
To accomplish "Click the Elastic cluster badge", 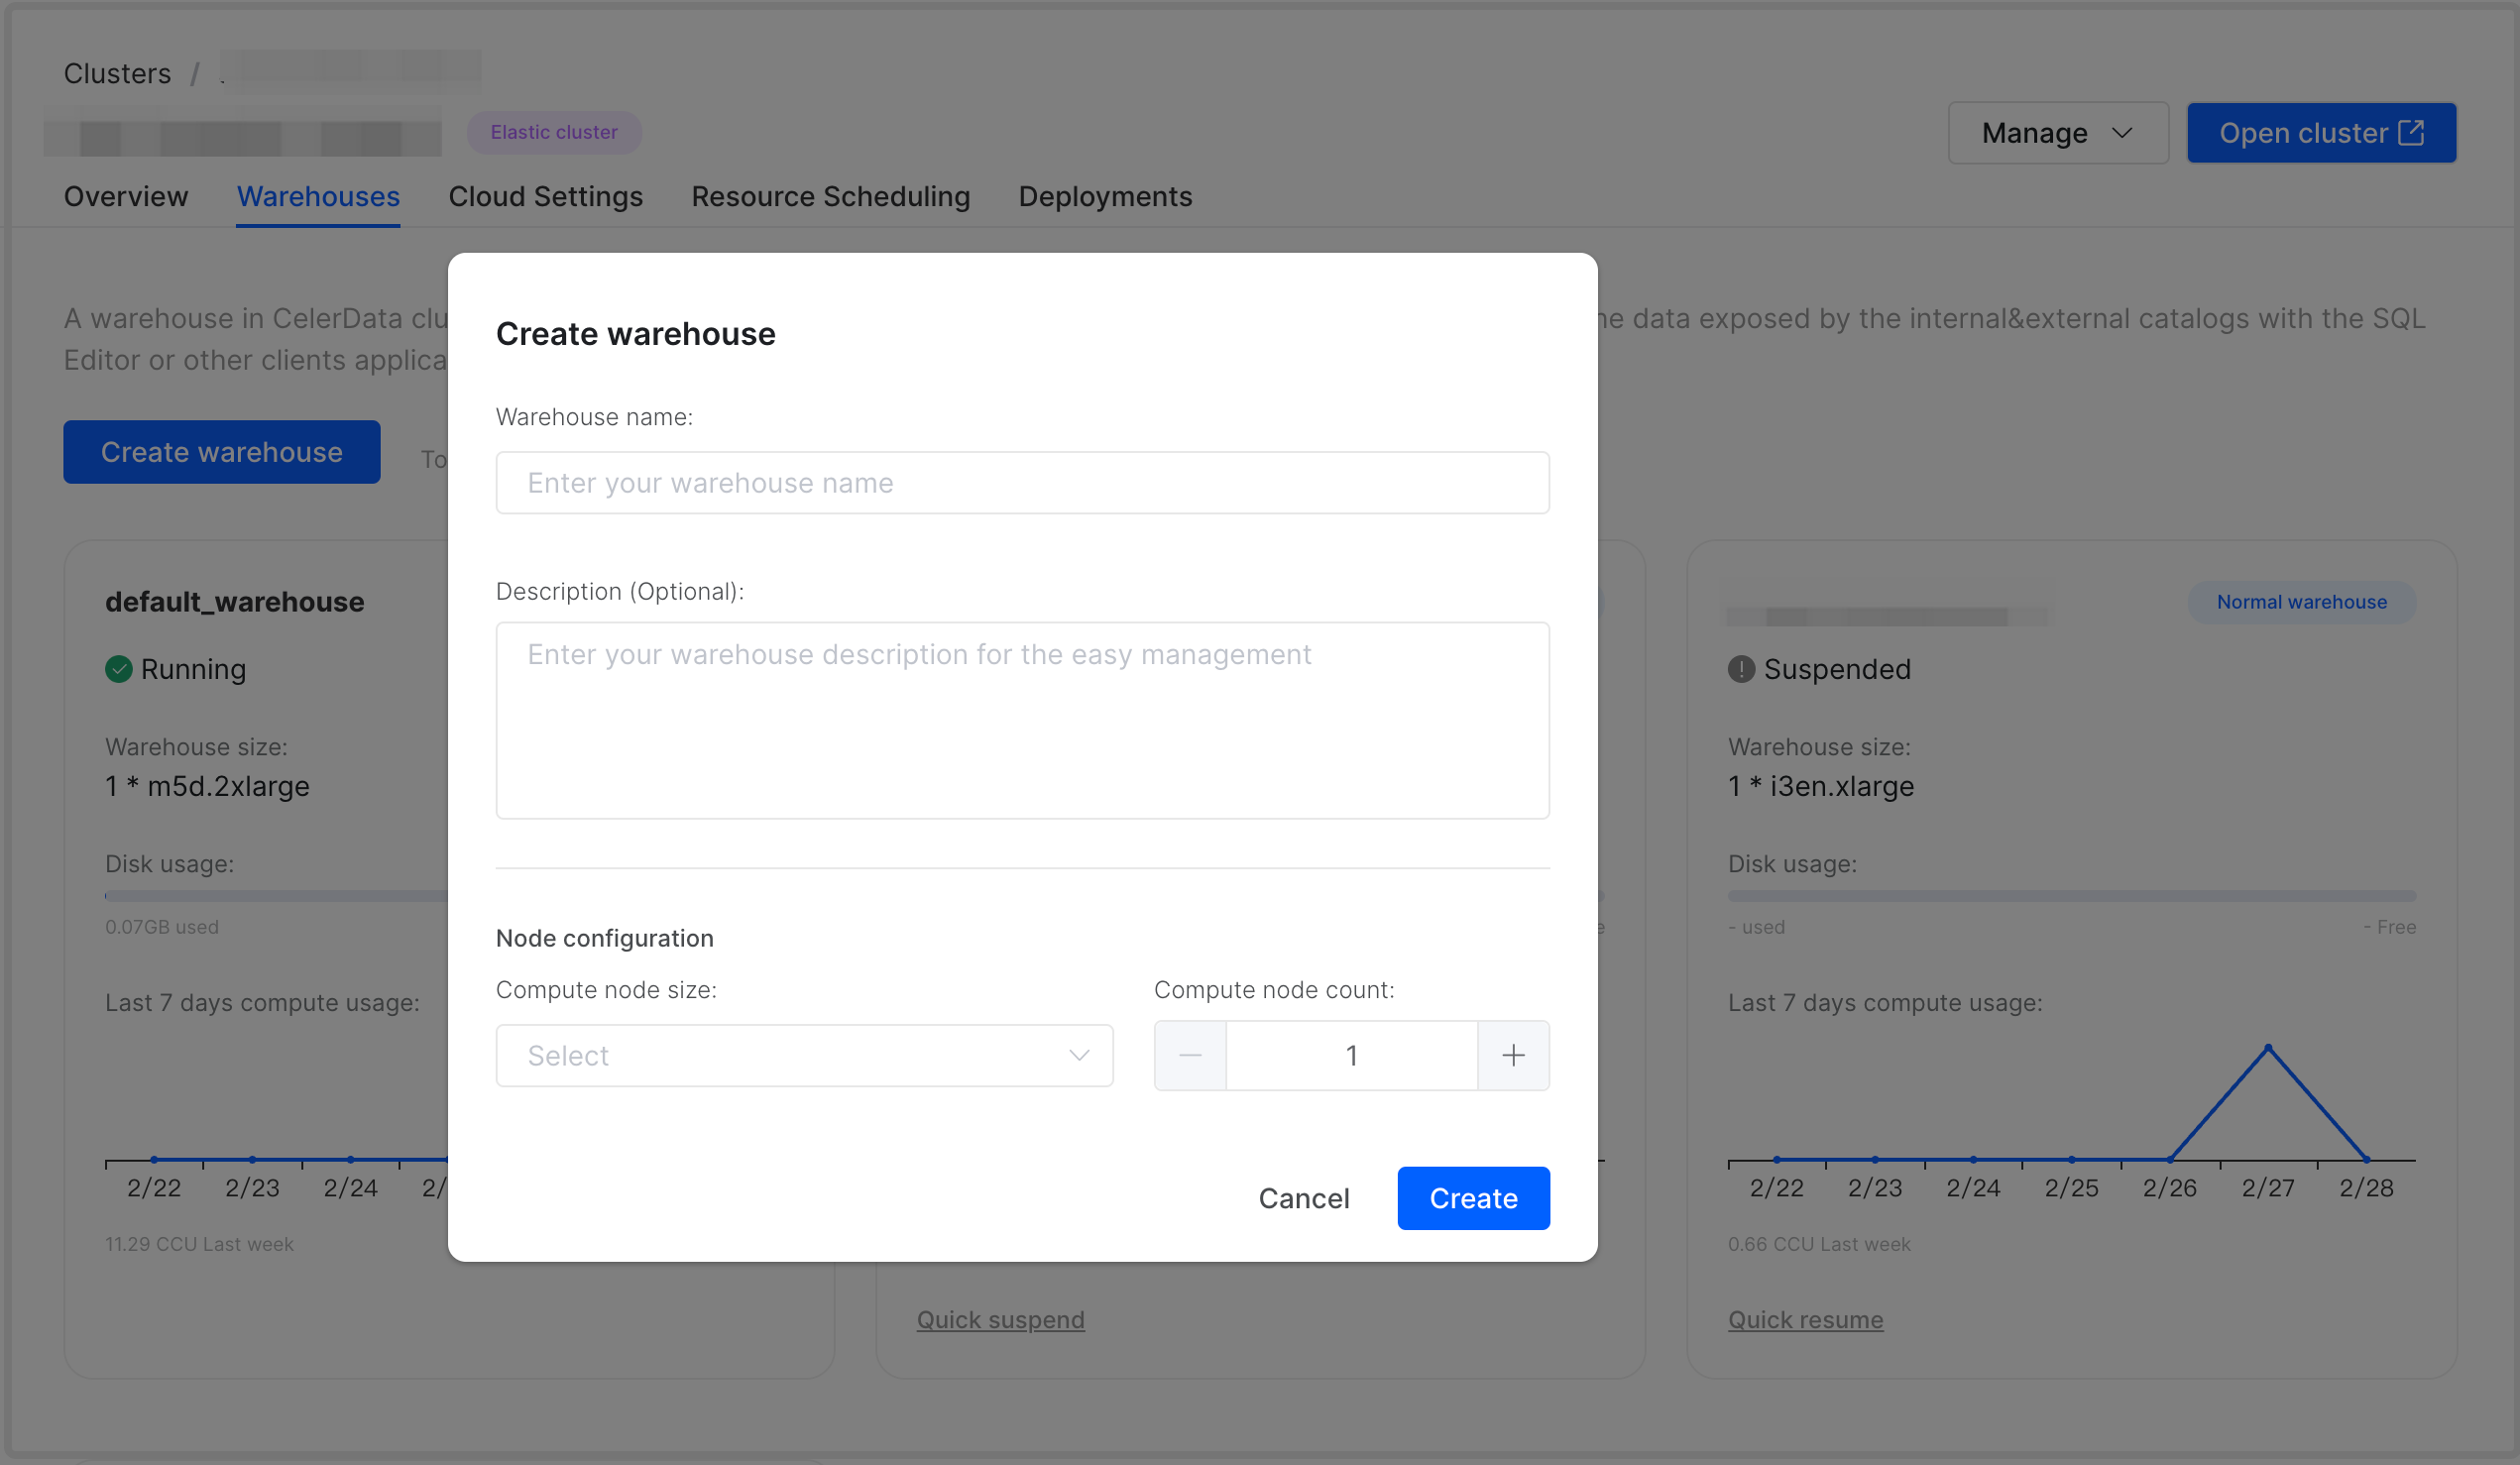I will click(x=554, y=132).
